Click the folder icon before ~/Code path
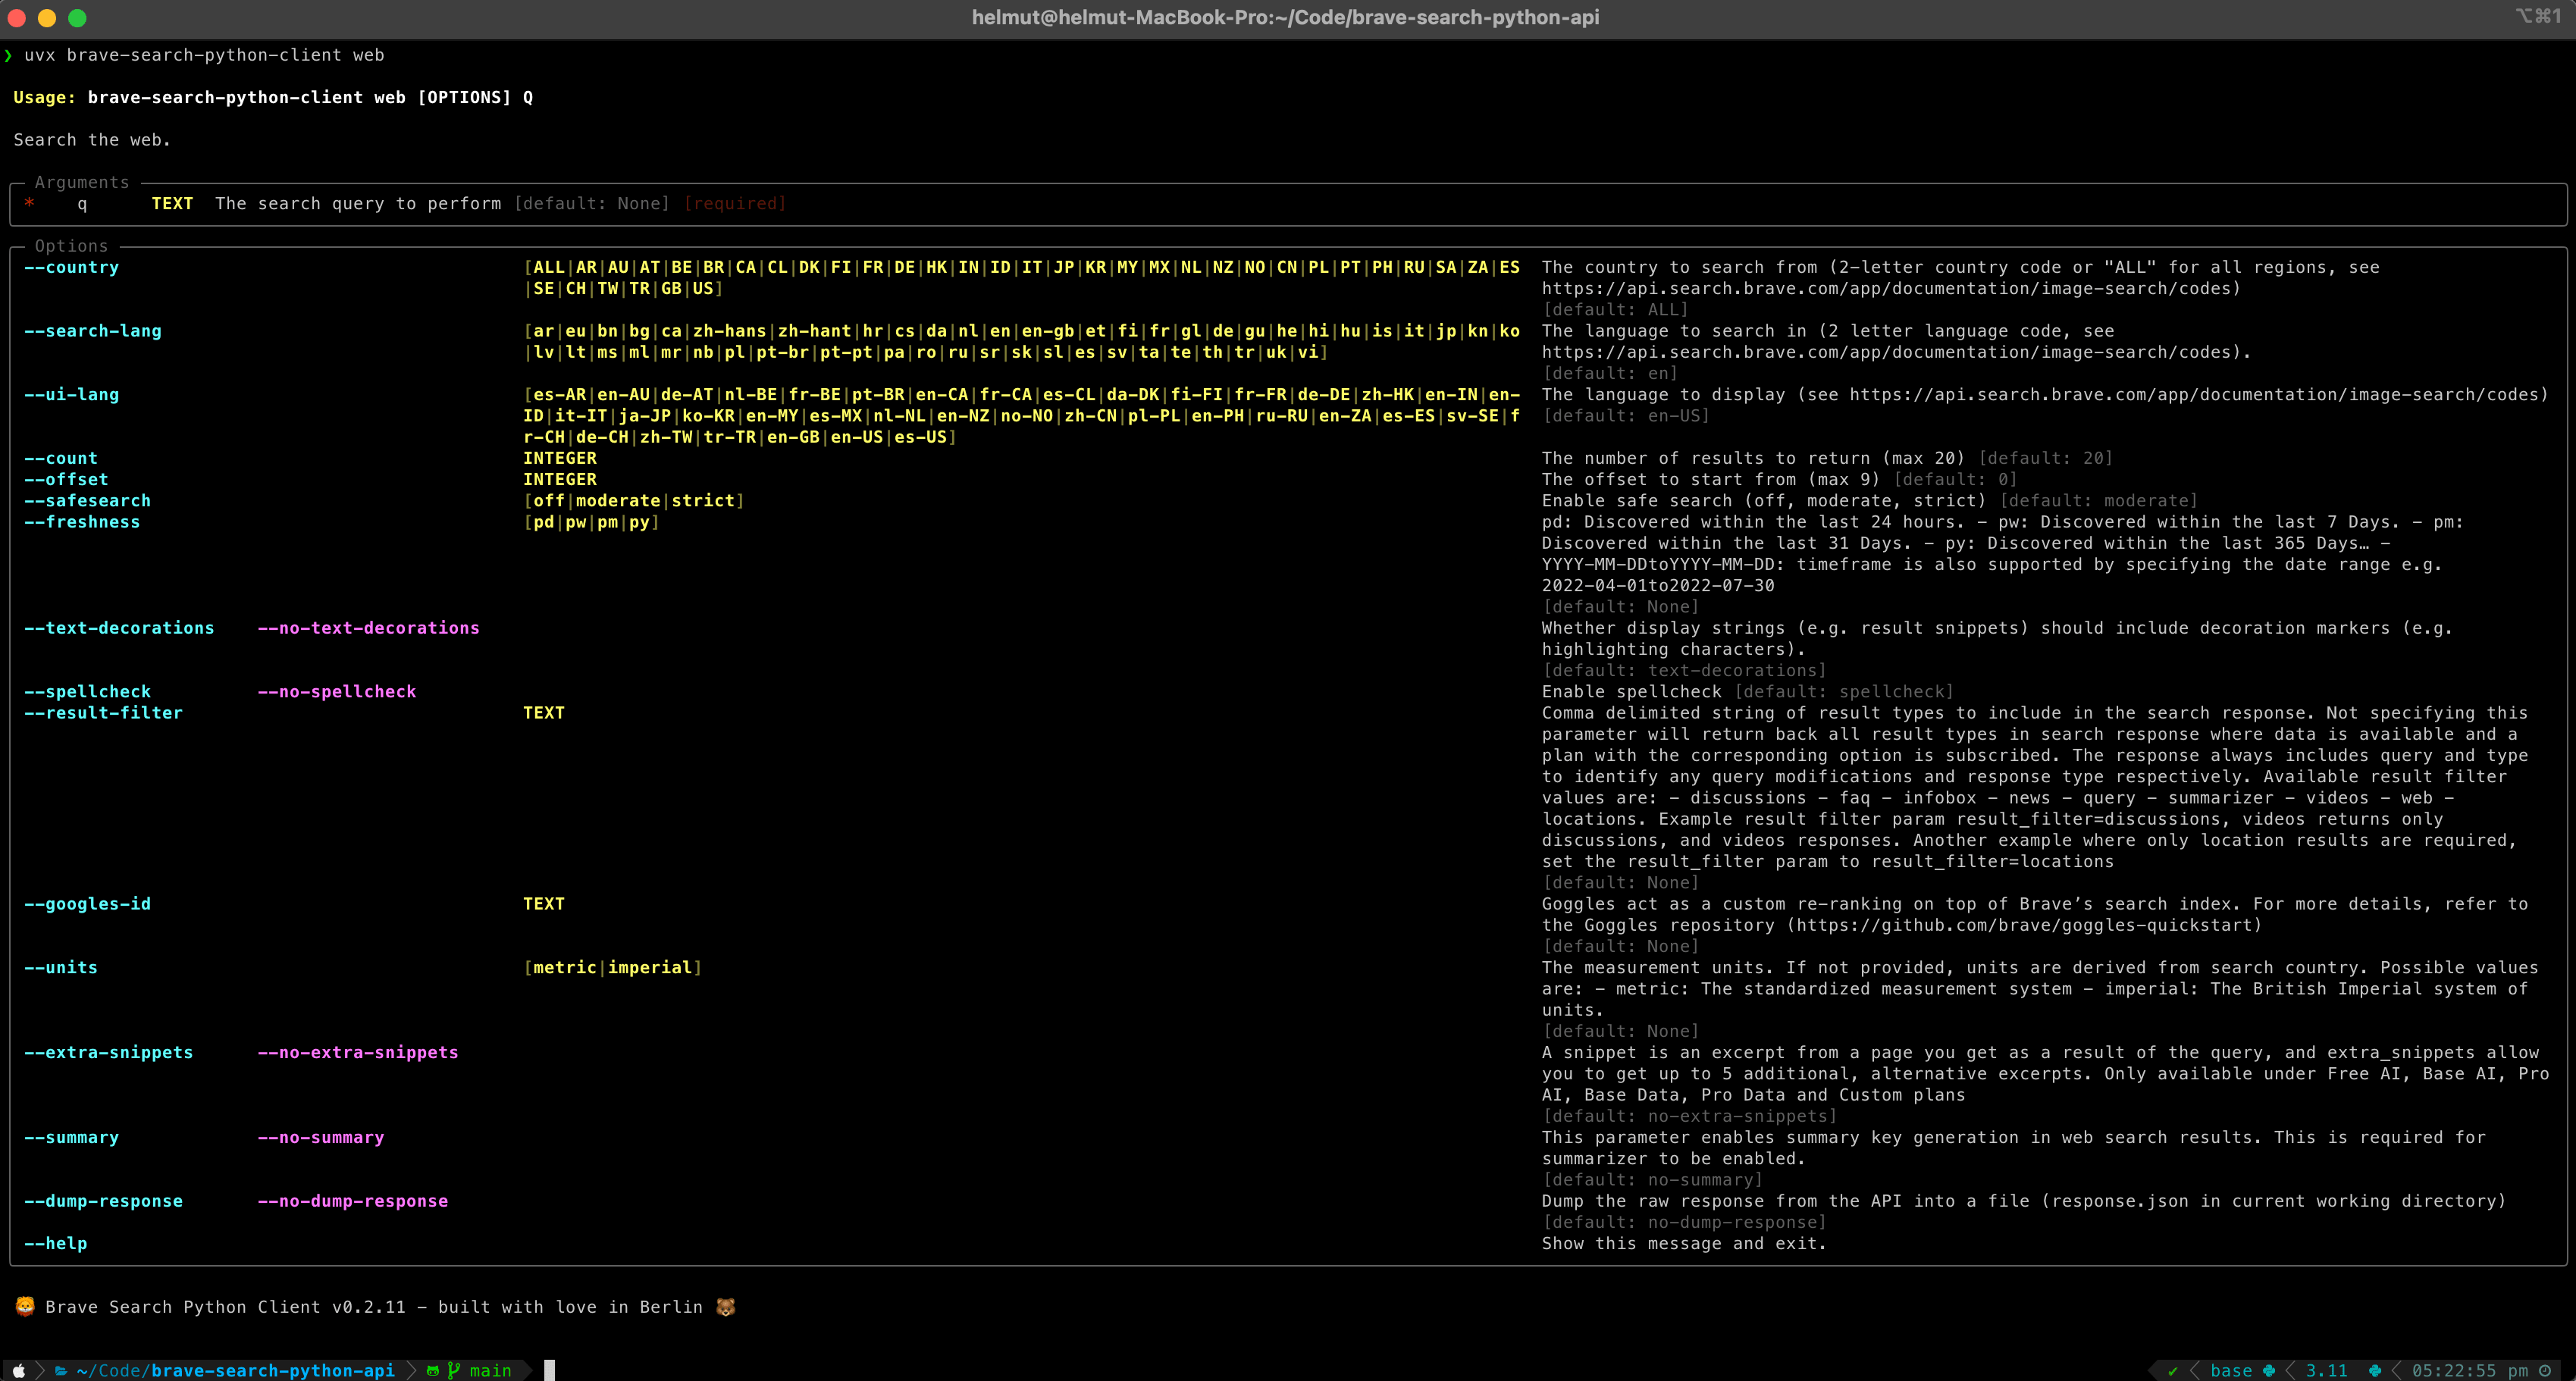Image resolution: width=2576 pixels, height=1381 pixels. (x=61, y=1370)
